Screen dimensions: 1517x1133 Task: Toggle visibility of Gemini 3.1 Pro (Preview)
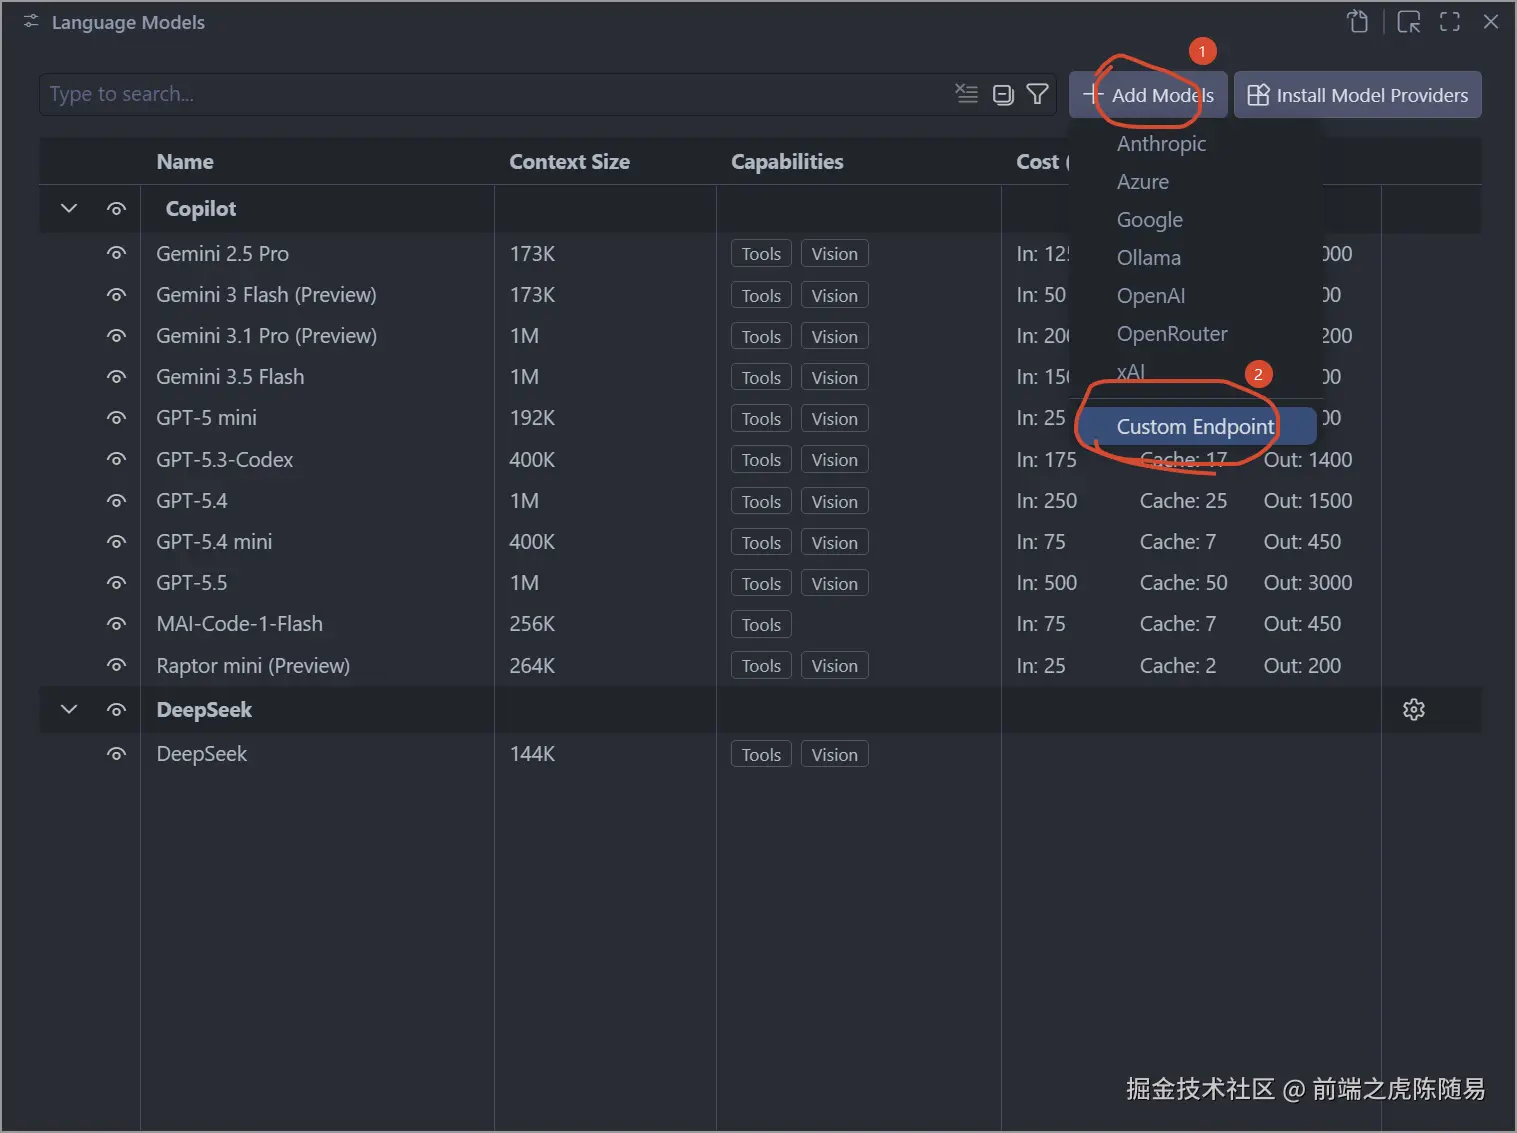coord(117,336)
